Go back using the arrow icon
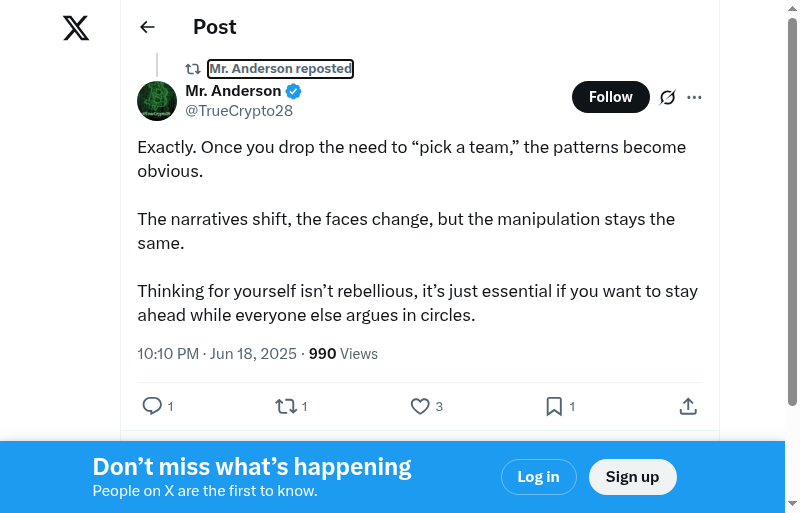Viewport: 800px width, 513px height. (148, 28)
